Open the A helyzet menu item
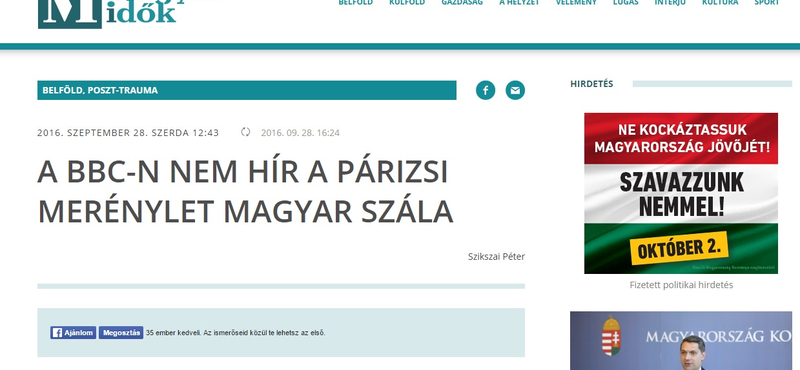The image size is (800, 370). (519, 3)
